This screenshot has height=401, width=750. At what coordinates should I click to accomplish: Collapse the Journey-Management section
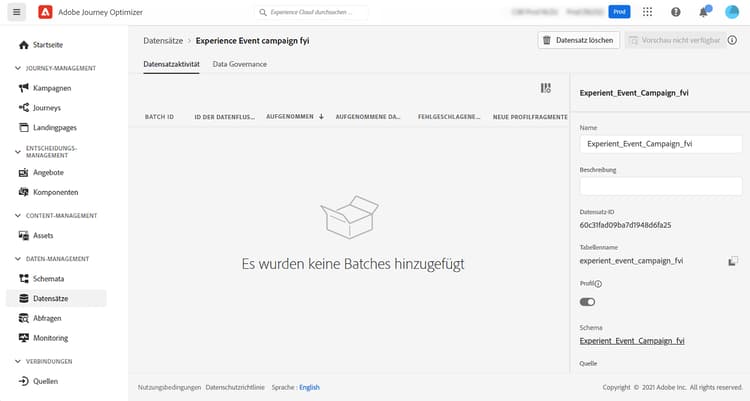click(18, 68)
